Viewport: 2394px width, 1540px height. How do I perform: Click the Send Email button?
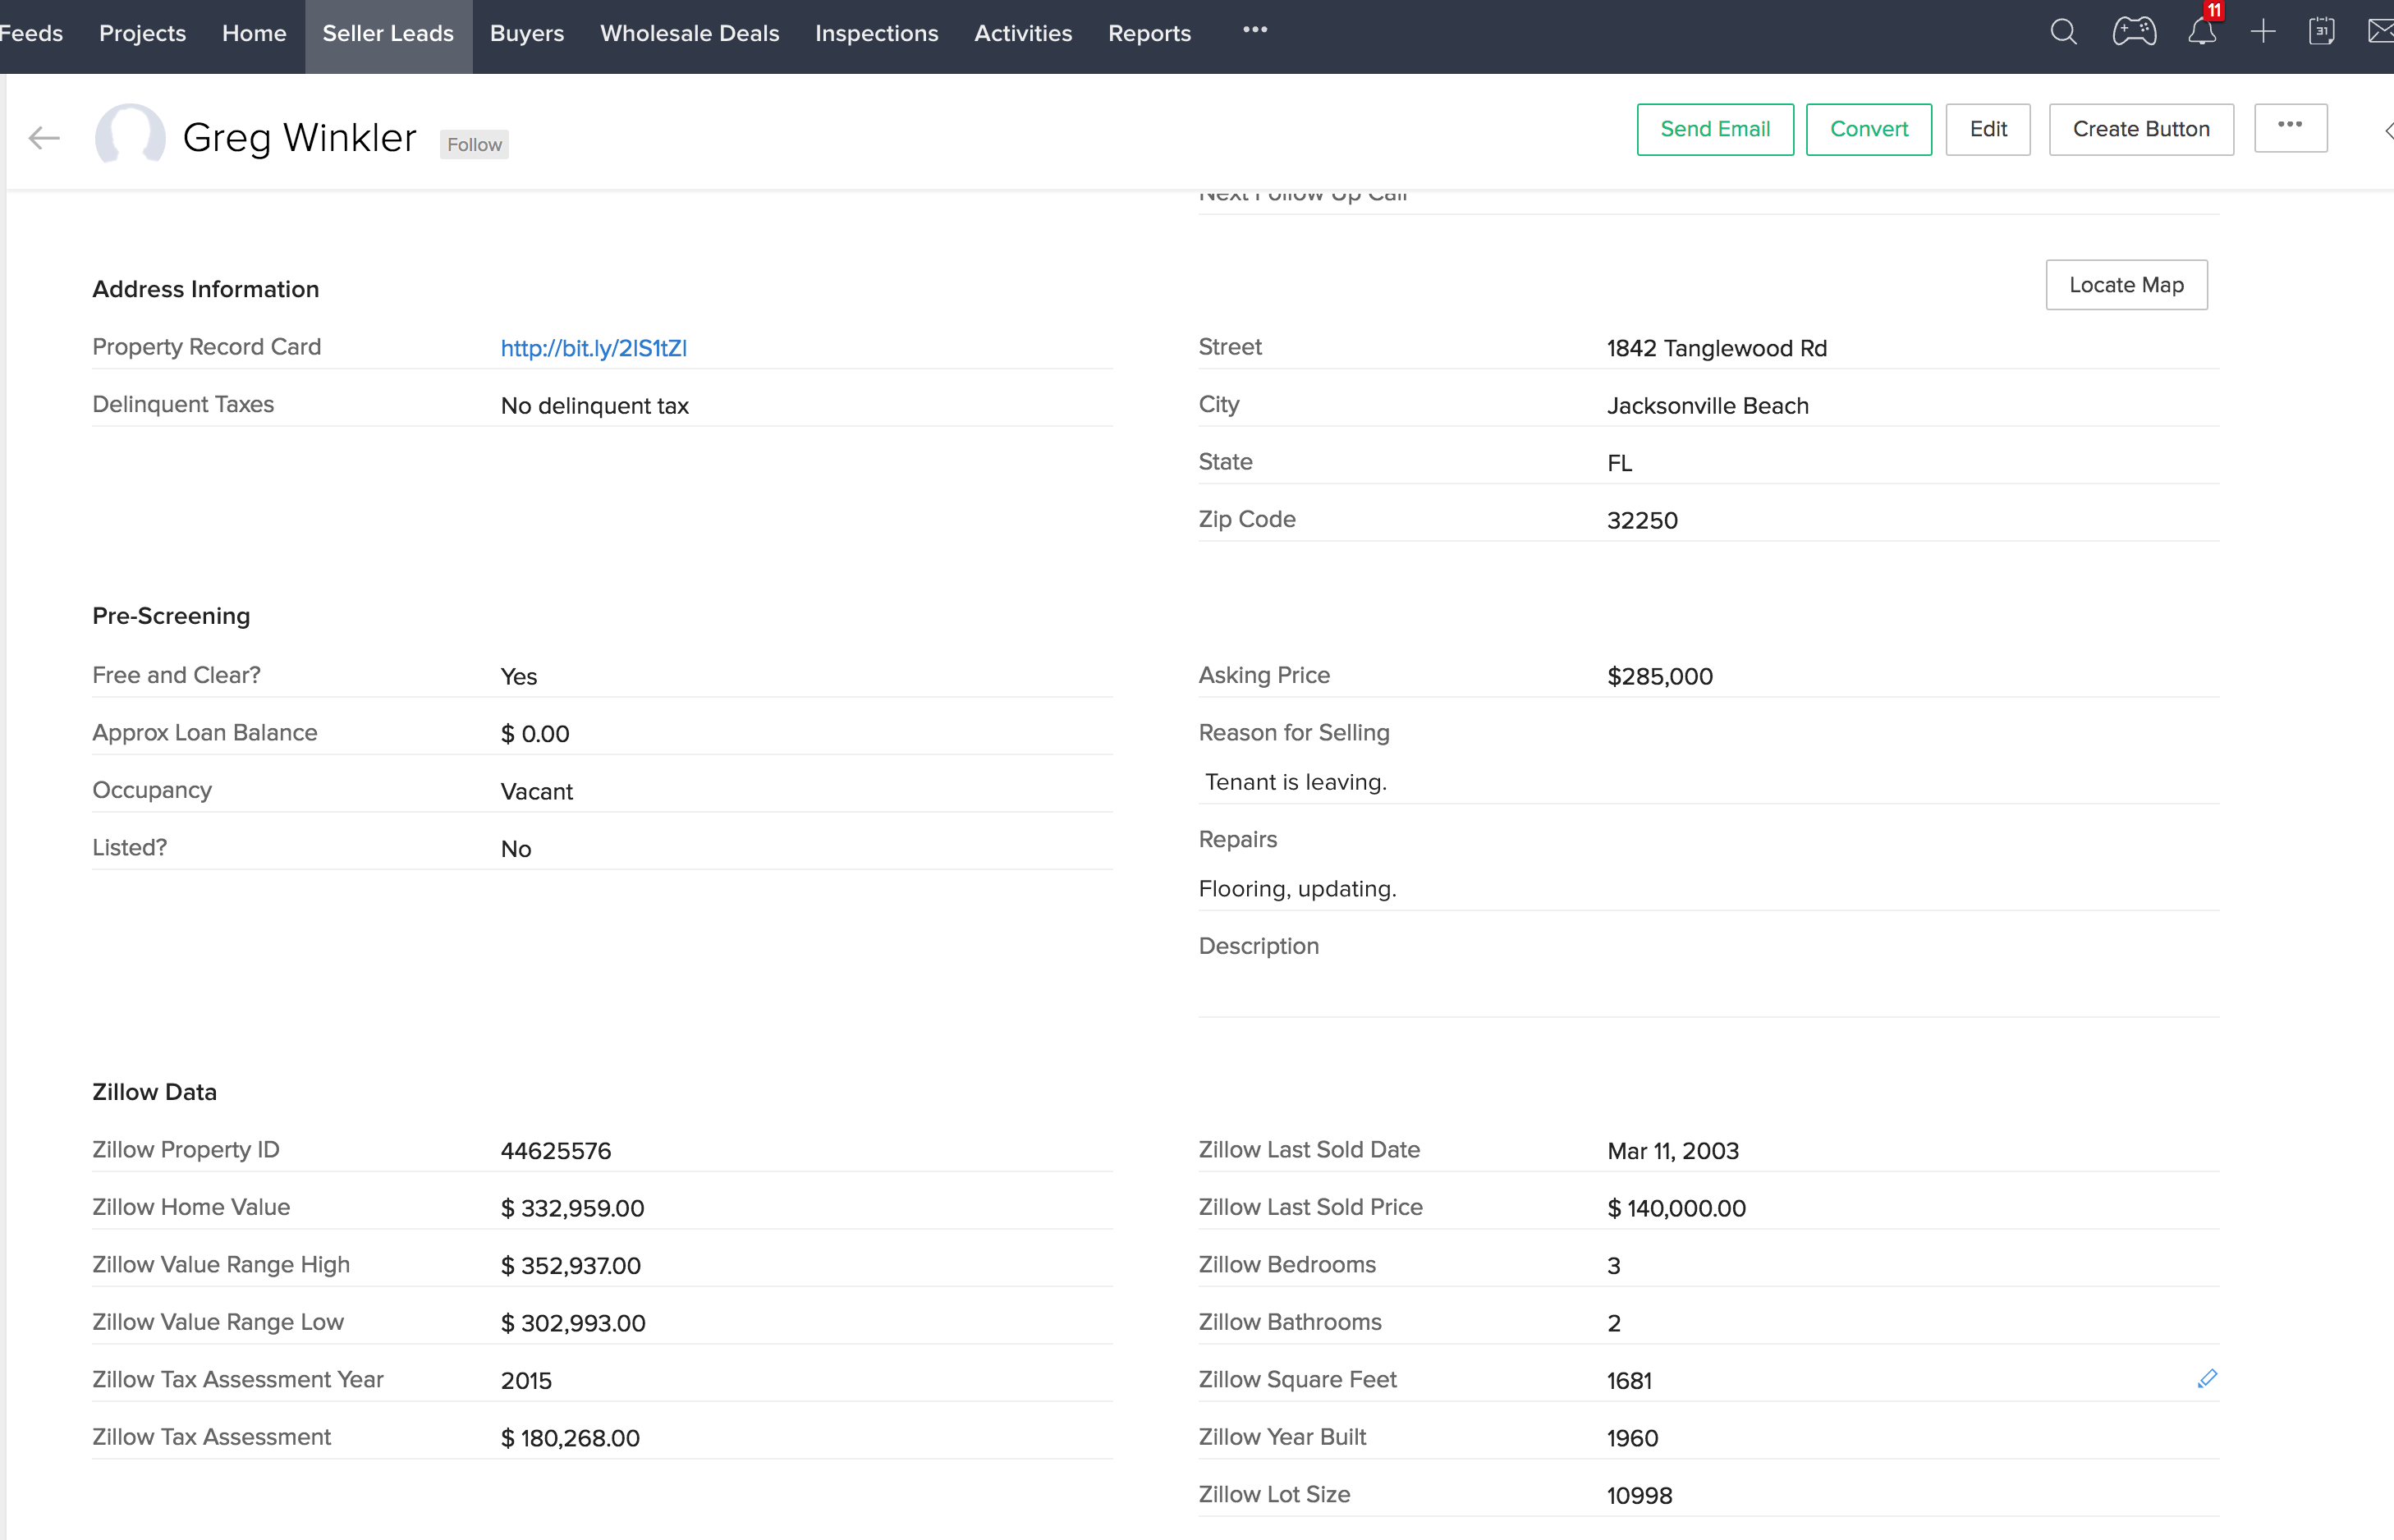point(1715,129)
